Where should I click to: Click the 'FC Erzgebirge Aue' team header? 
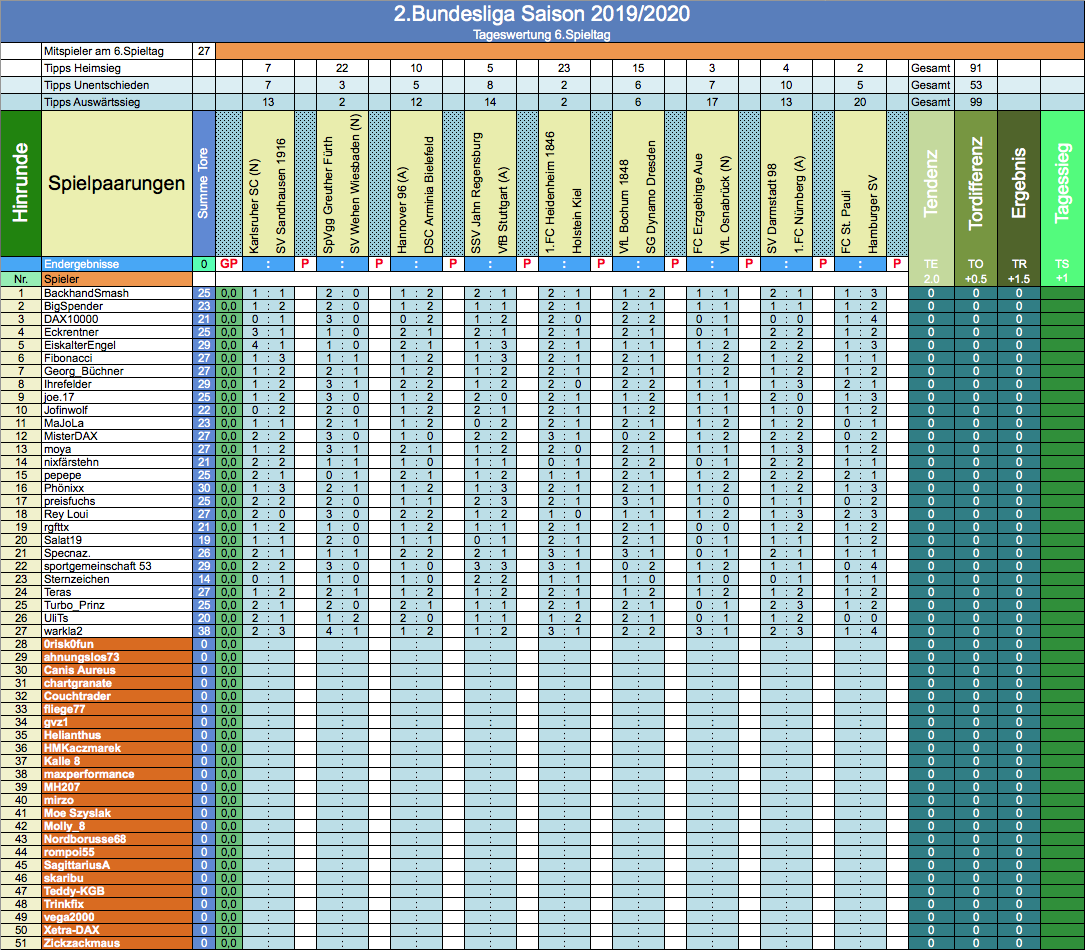click(699, 203)
